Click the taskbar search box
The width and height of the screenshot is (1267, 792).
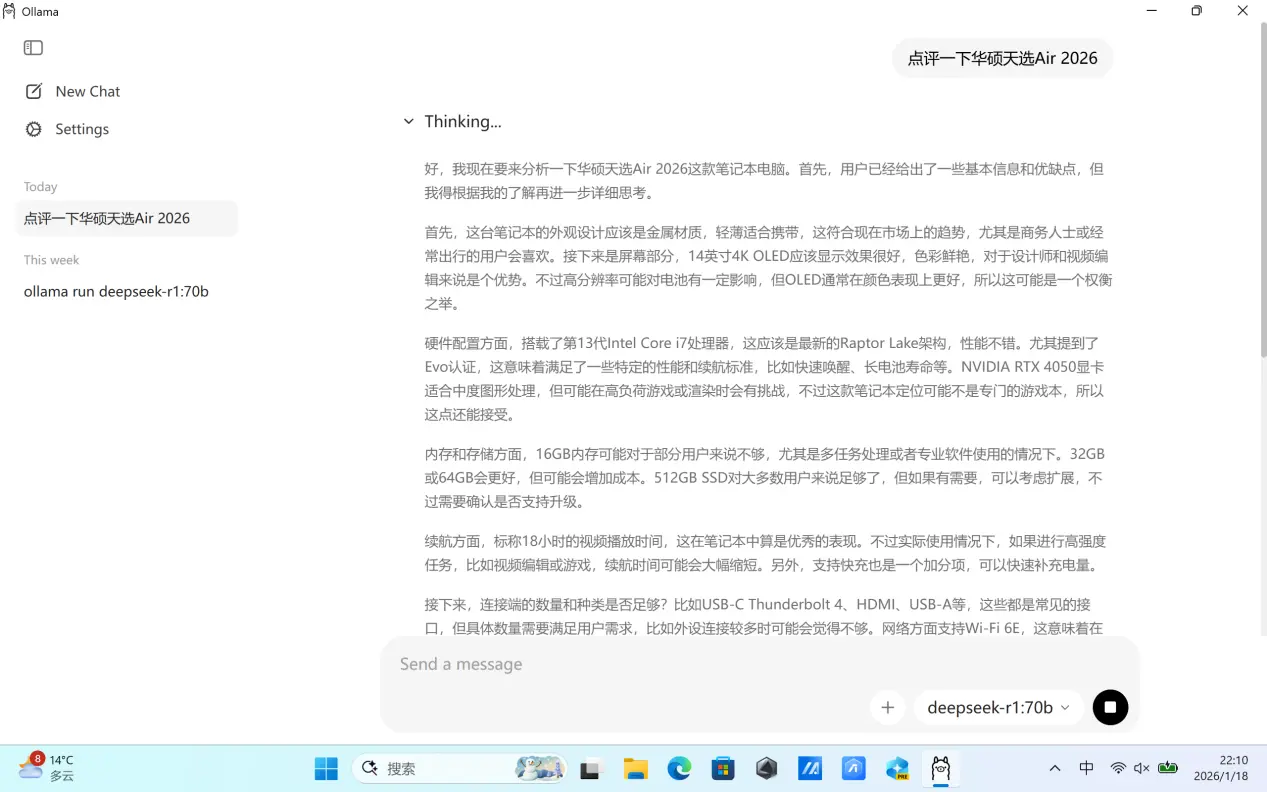pos(459,768)
